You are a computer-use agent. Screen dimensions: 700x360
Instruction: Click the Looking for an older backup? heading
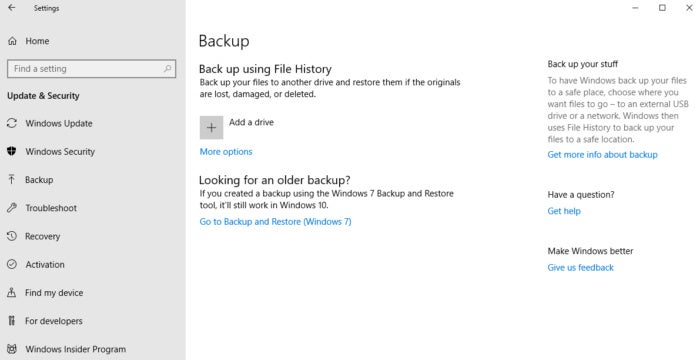tap(275, 180)
